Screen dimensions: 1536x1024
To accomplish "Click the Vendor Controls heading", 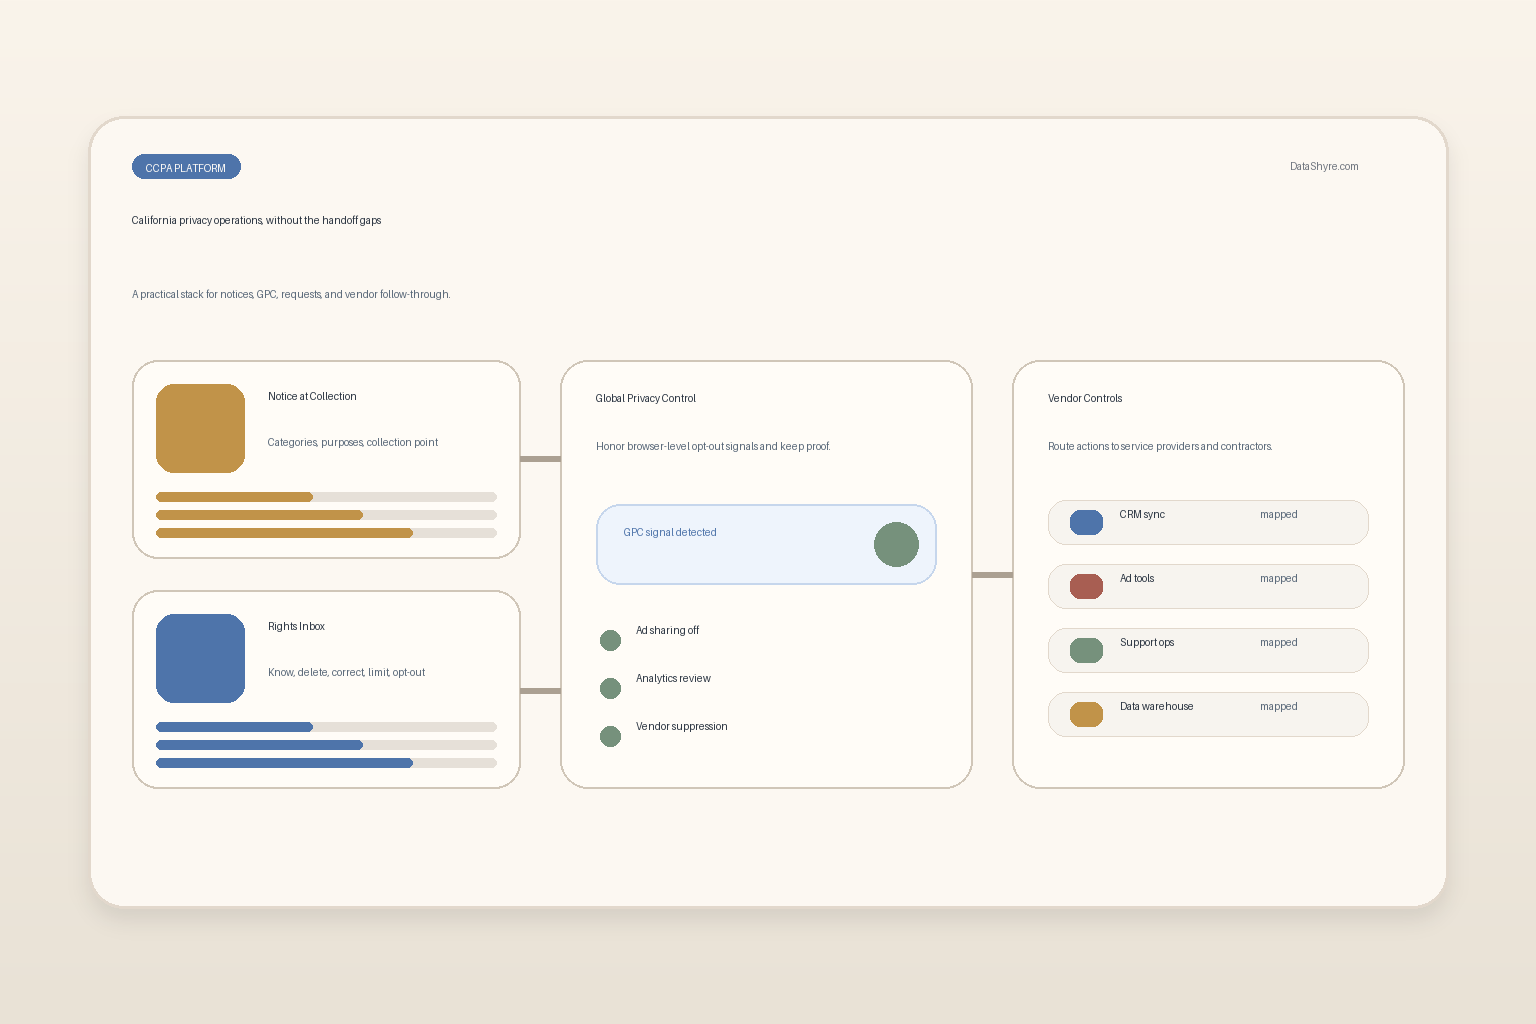I will [1085, 398].
